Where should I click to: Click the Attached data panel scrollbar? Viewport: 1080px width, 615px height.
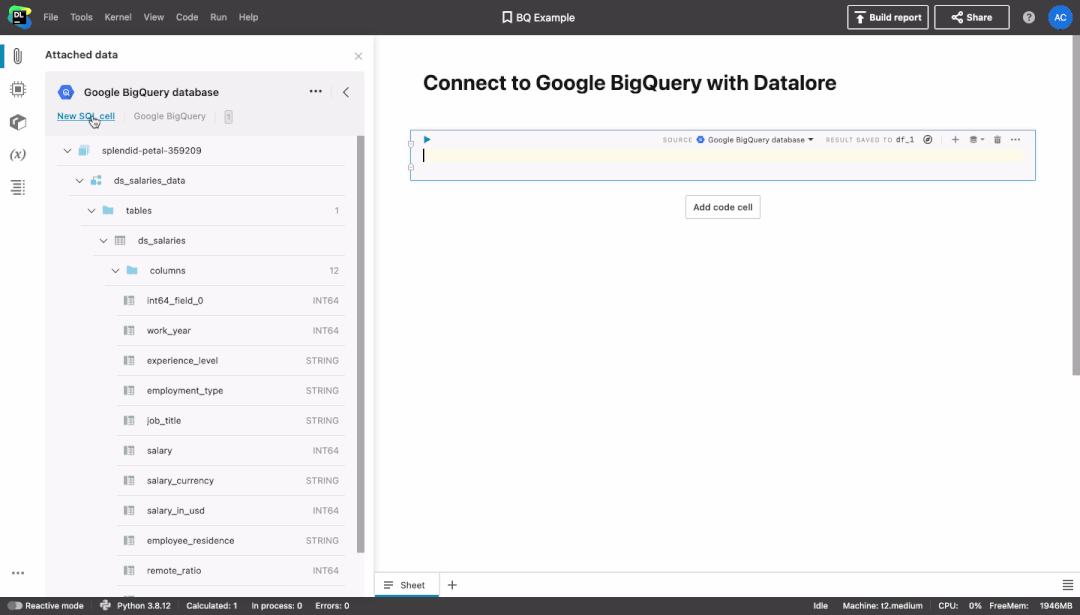coord(360,344)
